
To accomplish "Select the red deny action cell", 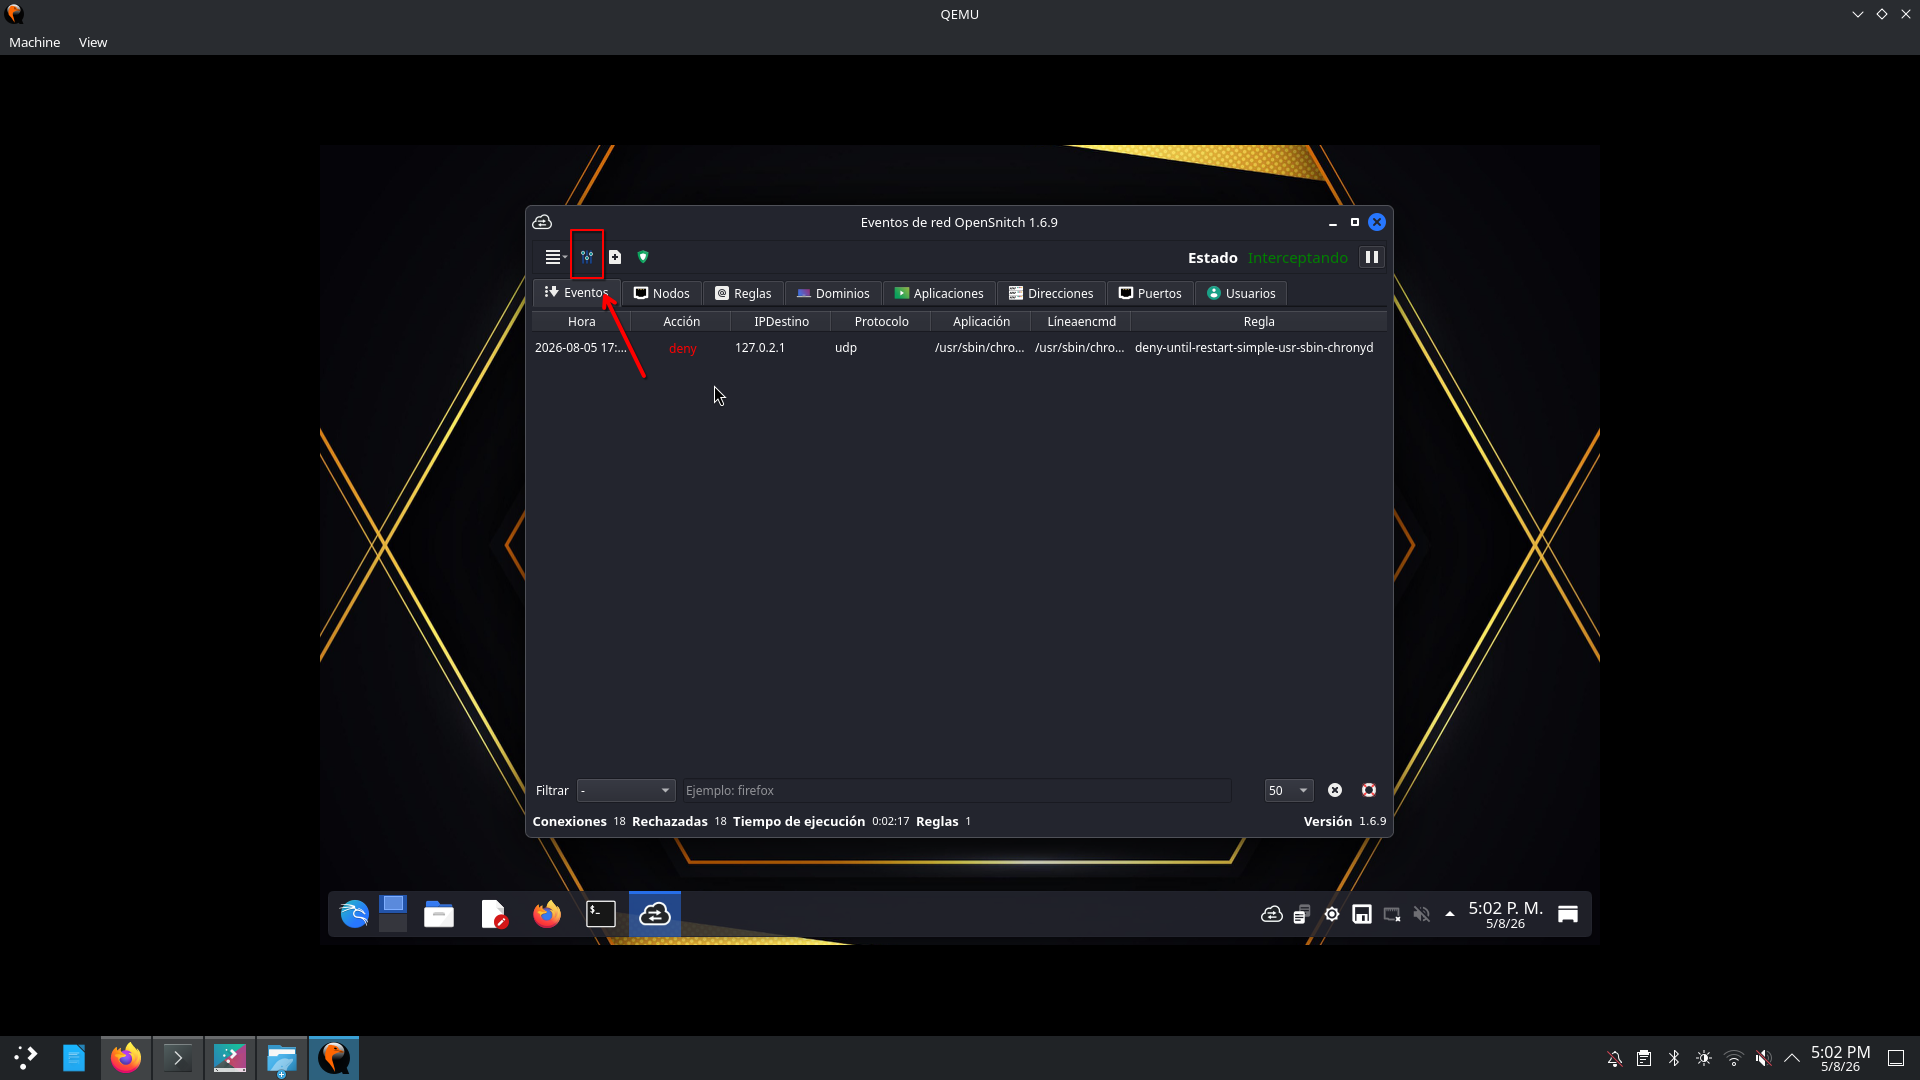I will (682, 348).
